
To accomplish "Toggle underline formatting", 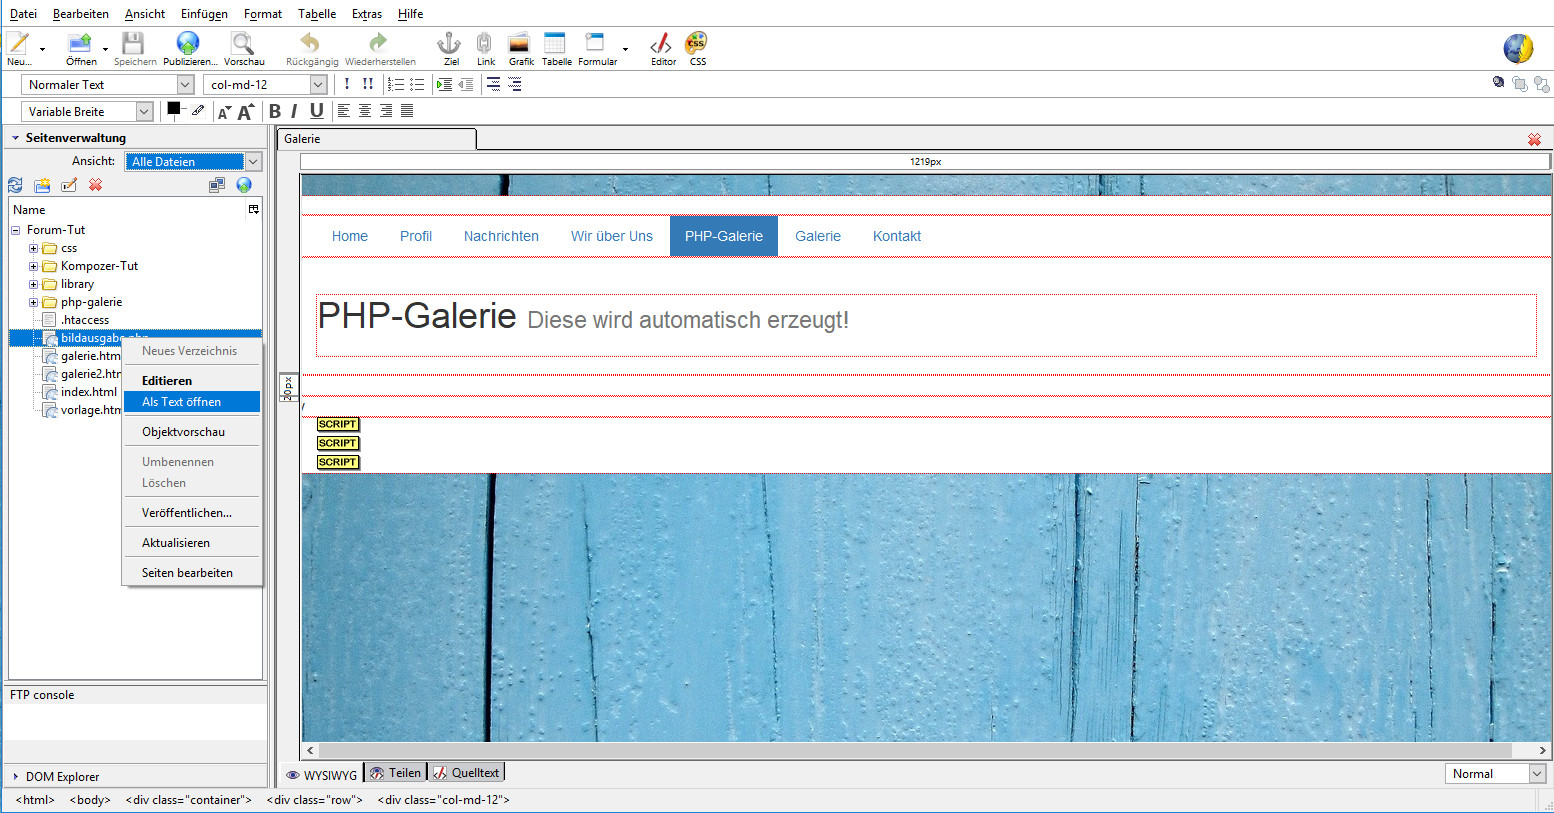I will point(317,111).
